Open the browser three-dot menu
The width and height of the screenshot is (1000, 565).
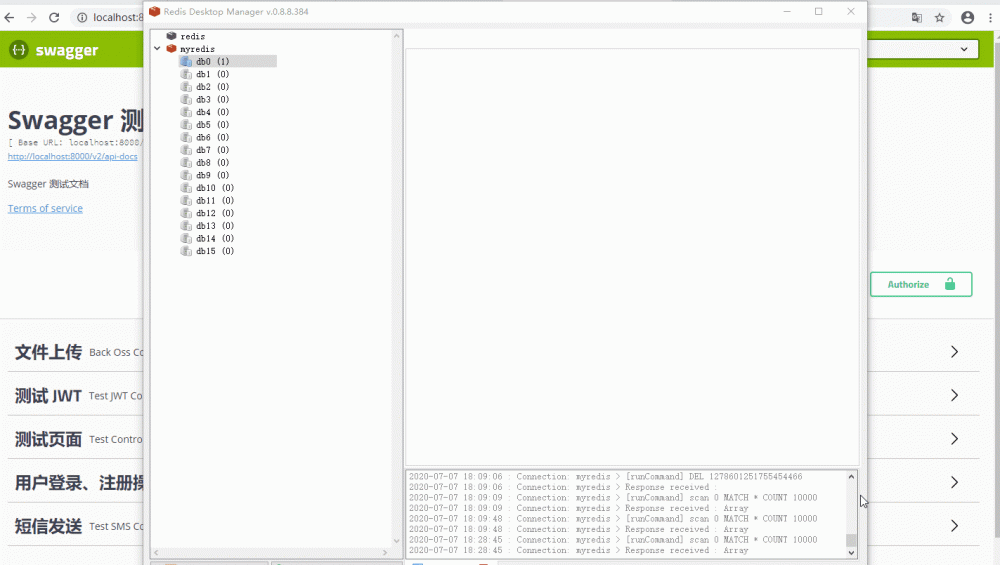click(x=990, y=17)
